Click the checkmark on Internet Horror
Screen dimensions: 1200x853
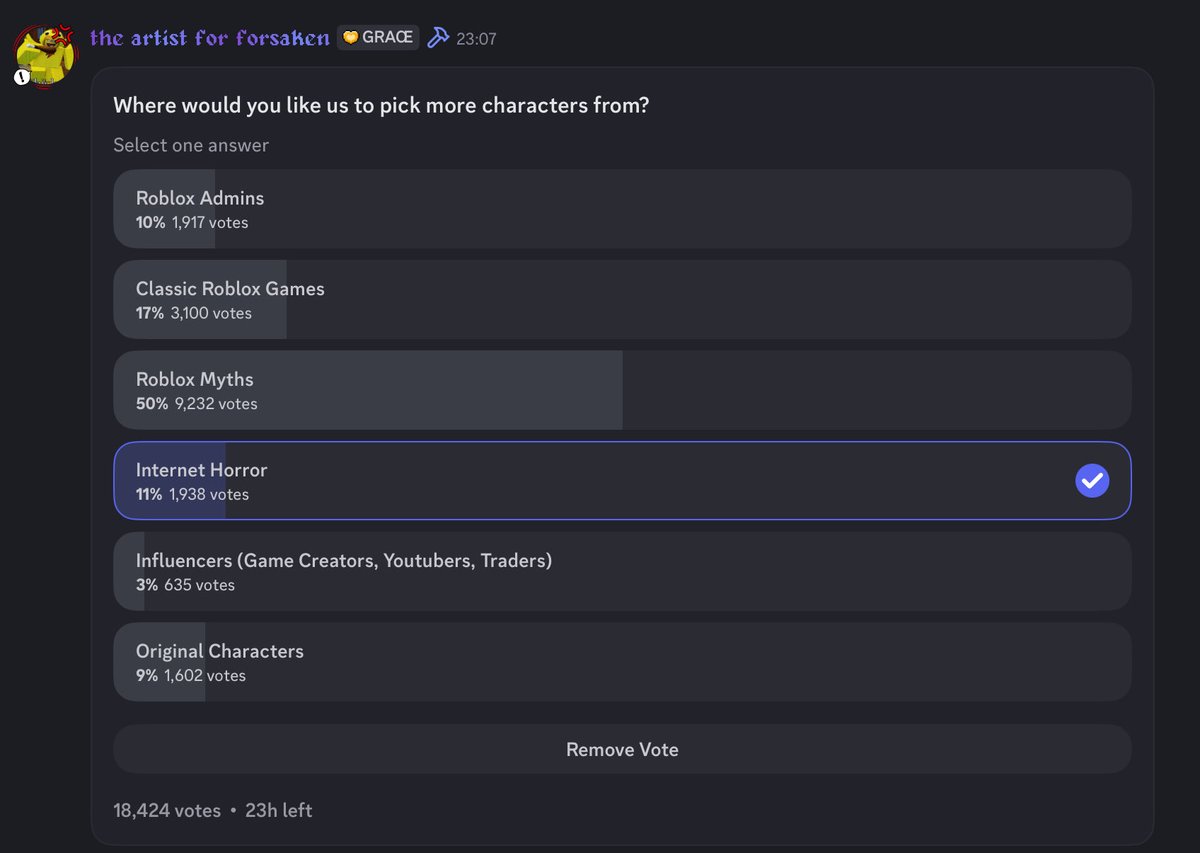(1092, 481)
